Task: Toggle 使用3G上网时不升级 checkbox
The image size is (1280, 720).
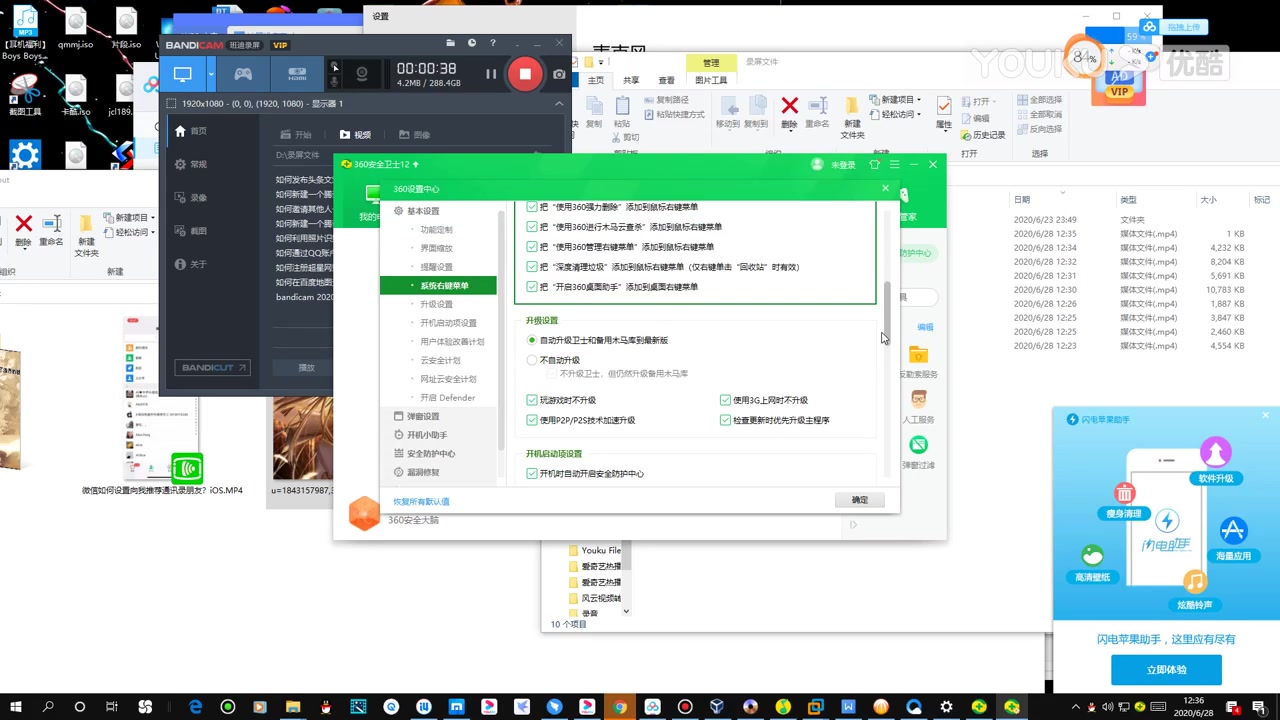Action: pyautogui.click(x=725, y=400)
